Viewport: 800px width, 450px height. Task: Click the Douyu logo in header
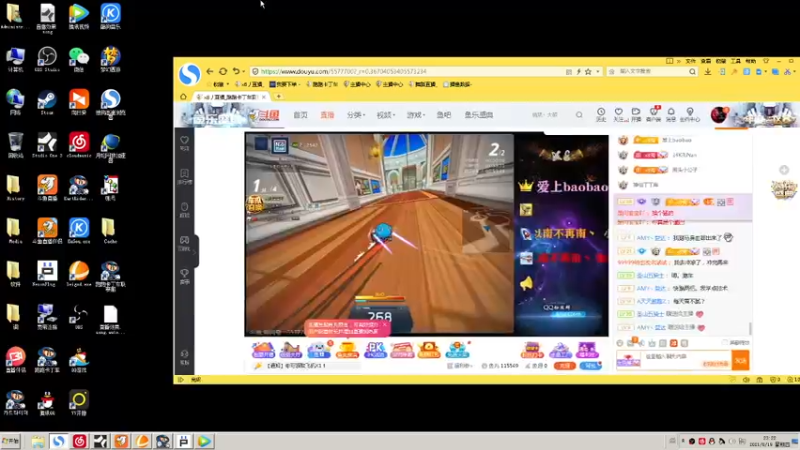coord(264,115)
